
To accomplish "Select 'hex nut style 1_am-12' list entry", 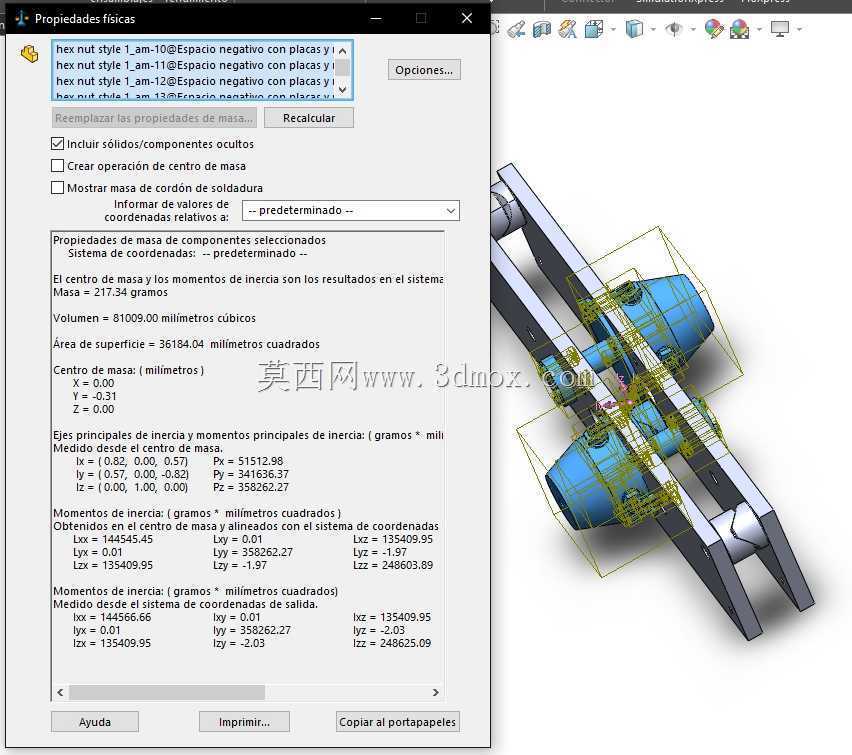I will (x=193, y=81).
